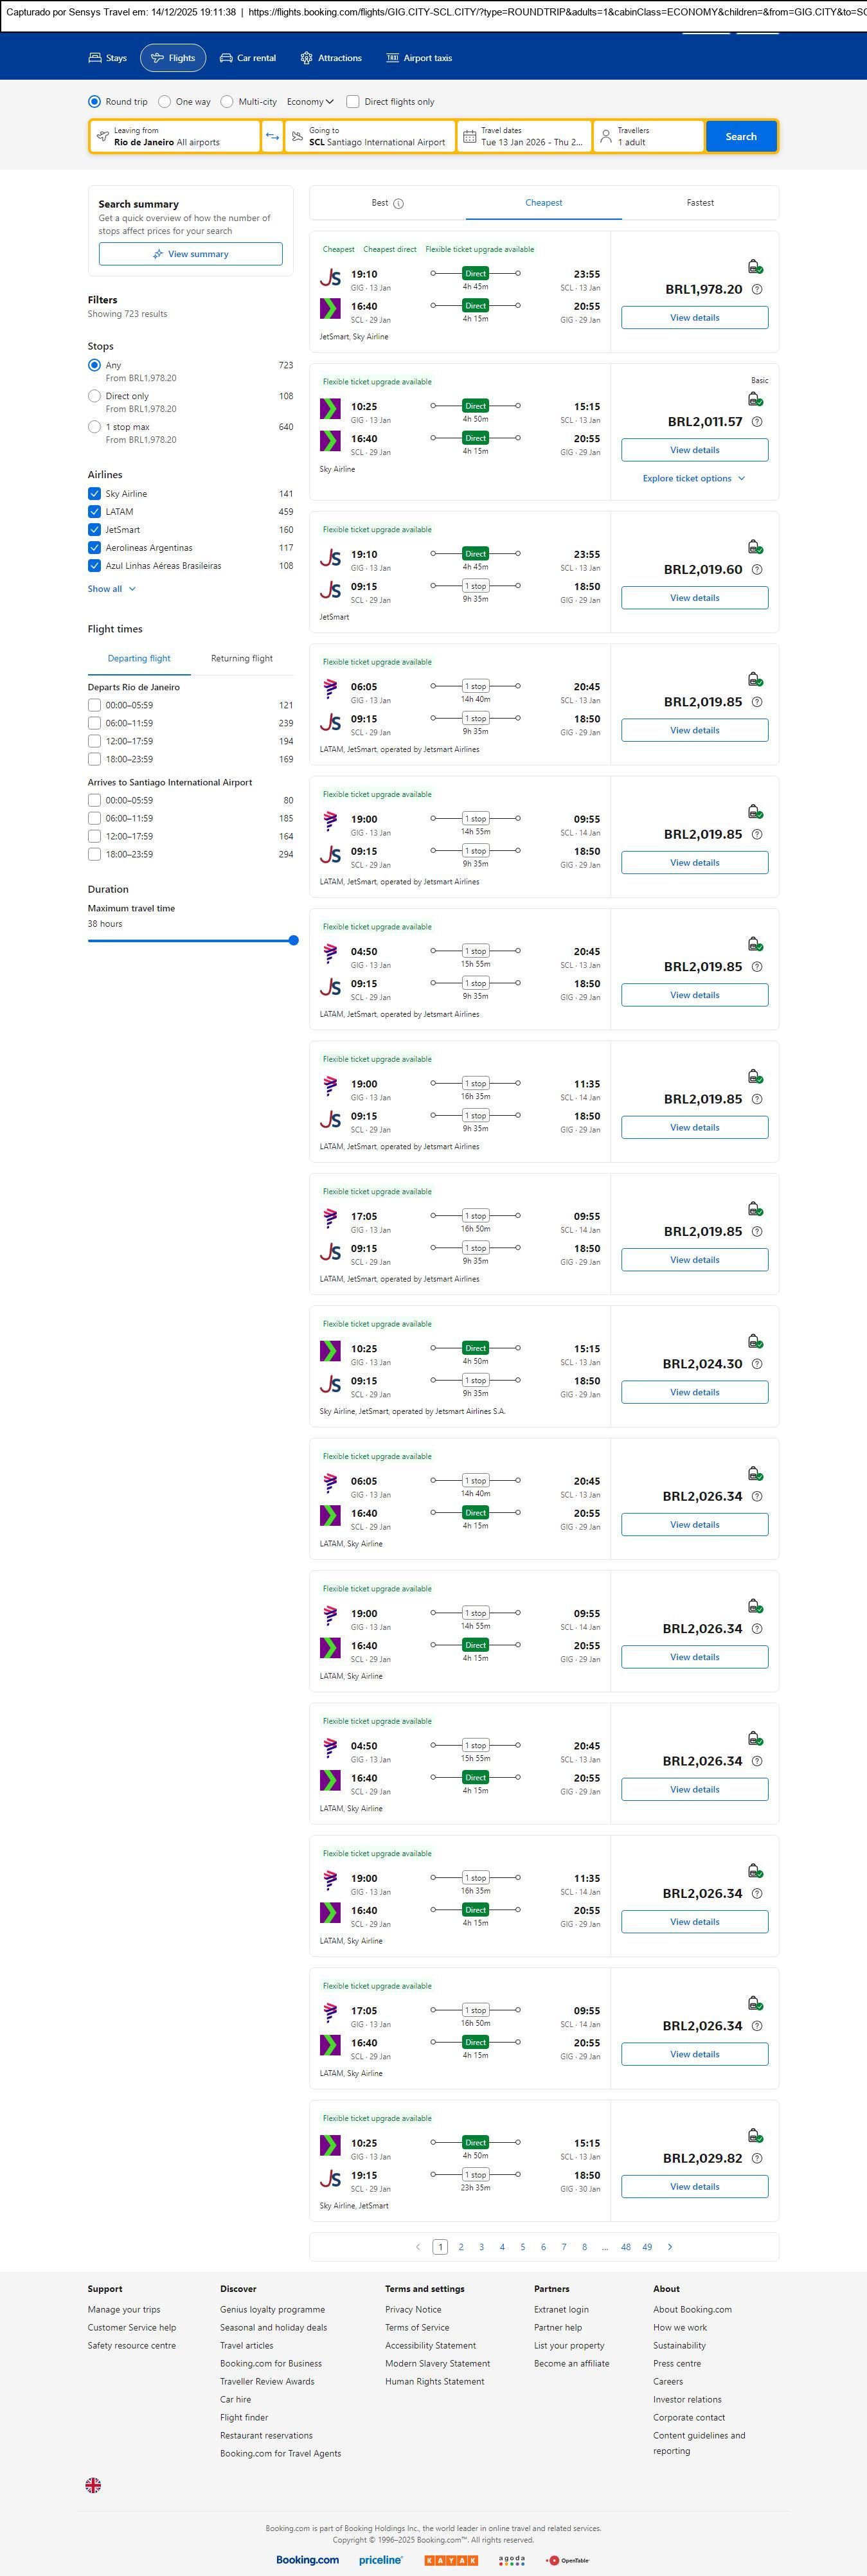Click the luggage icon above BRL2,011.57
Viewport: 867px width, 2576px height.
(x=755, y=399)
